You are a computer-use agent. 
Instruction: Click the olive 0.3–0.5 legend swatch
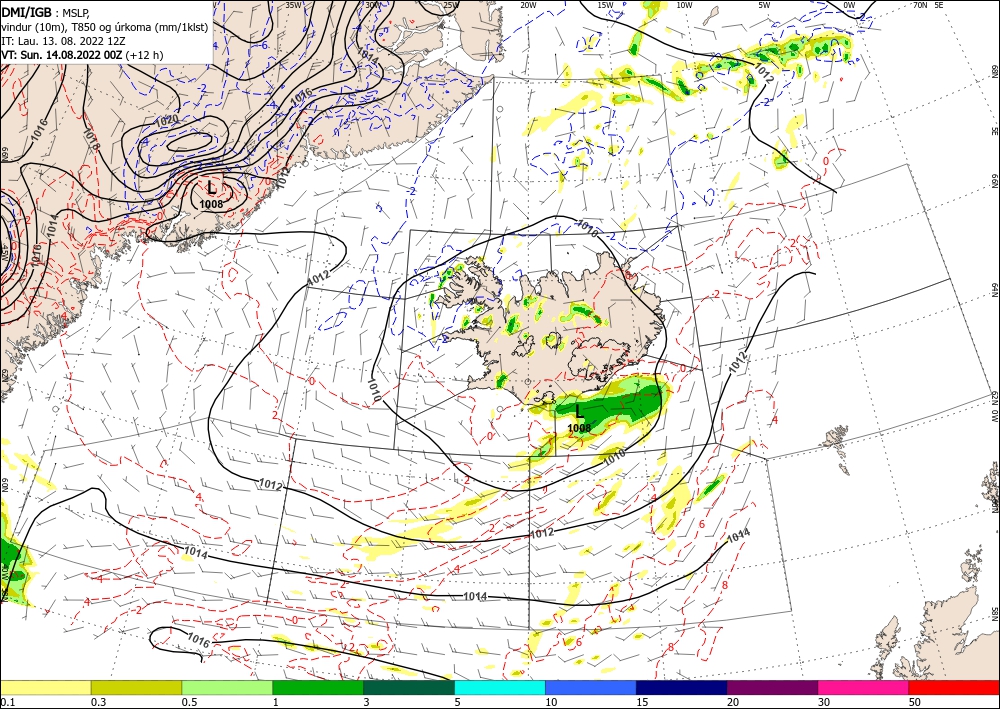(136, 687)
